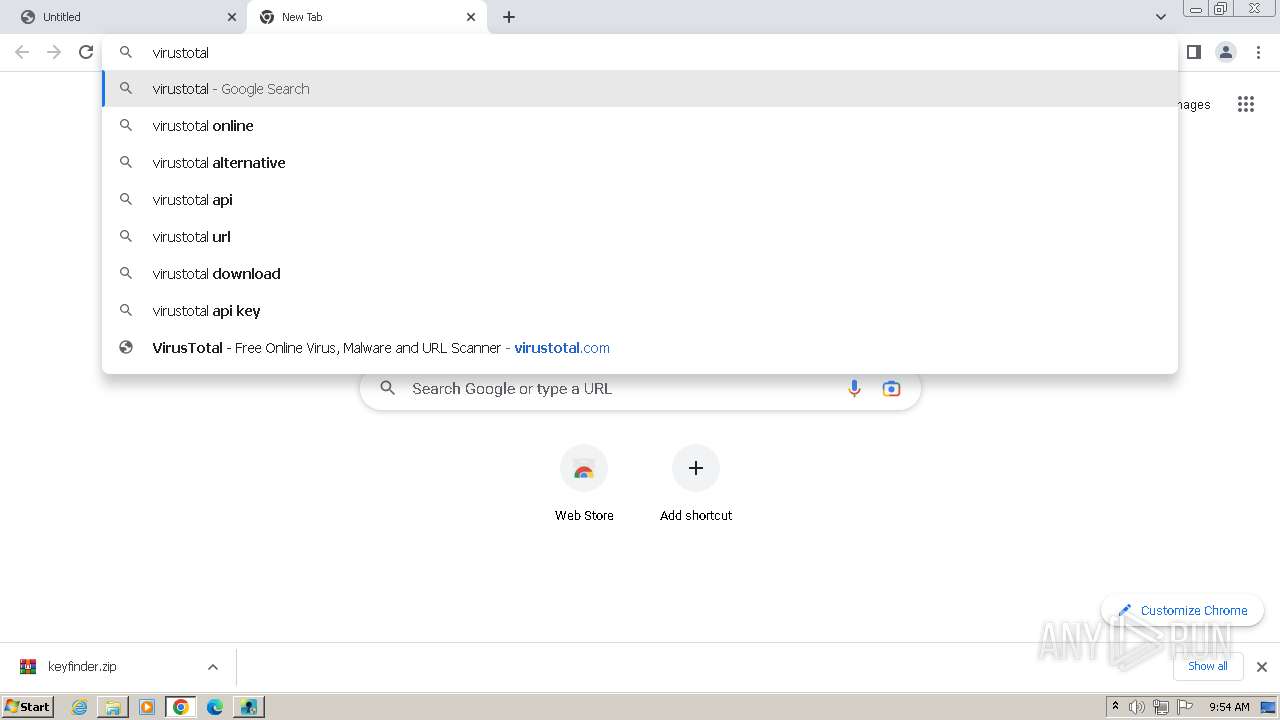Select the virustotal api key suggestion

(640, 311)
